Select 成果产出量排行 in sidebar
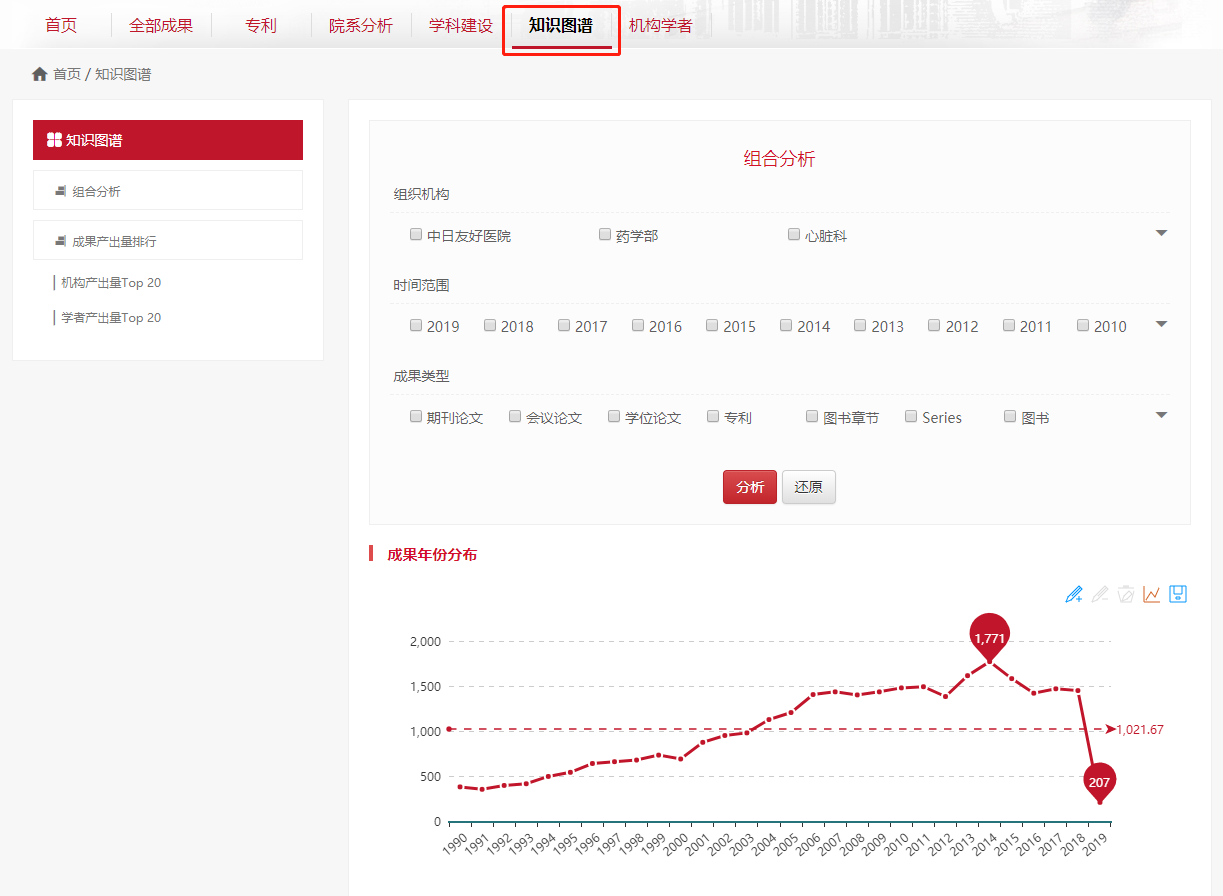The height and width of the screenshot is (896, 1223). point(114,241)
